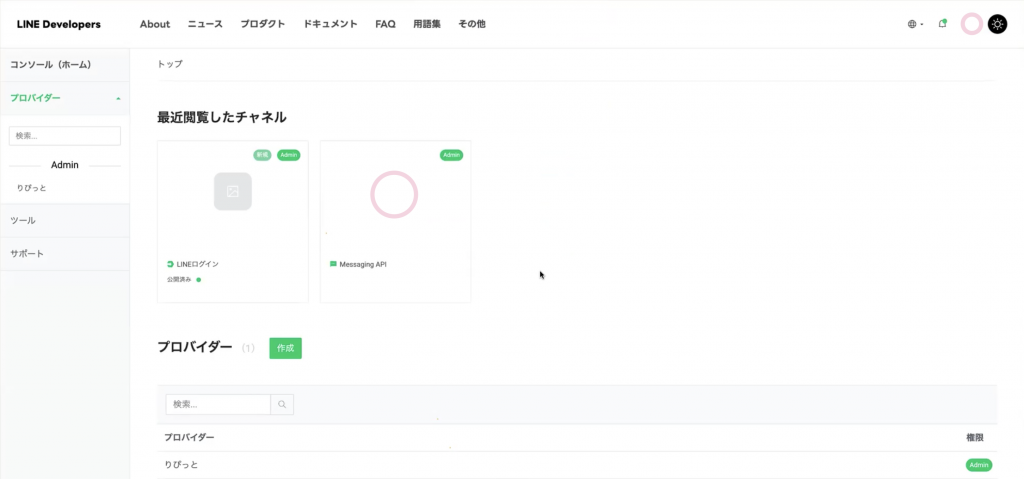Select りぴっと in the sidebar list

click(31, 188)
